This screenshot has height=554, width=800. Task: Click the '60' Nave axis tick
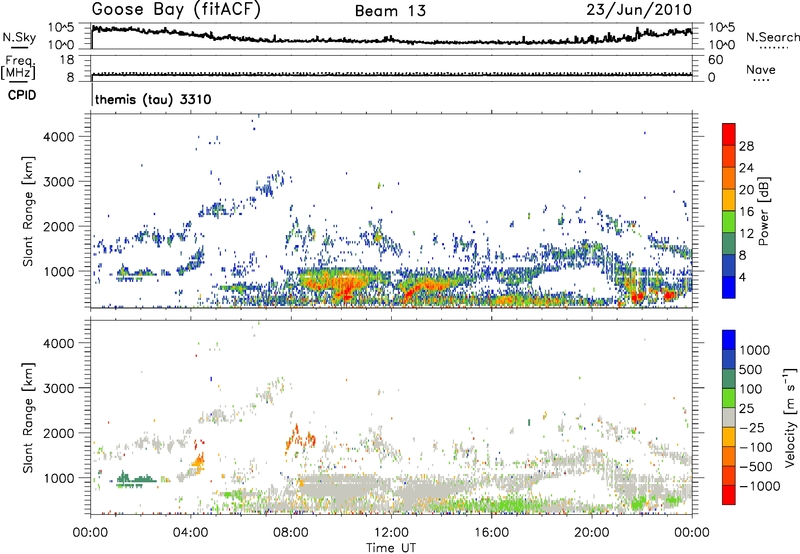point(715,60)
